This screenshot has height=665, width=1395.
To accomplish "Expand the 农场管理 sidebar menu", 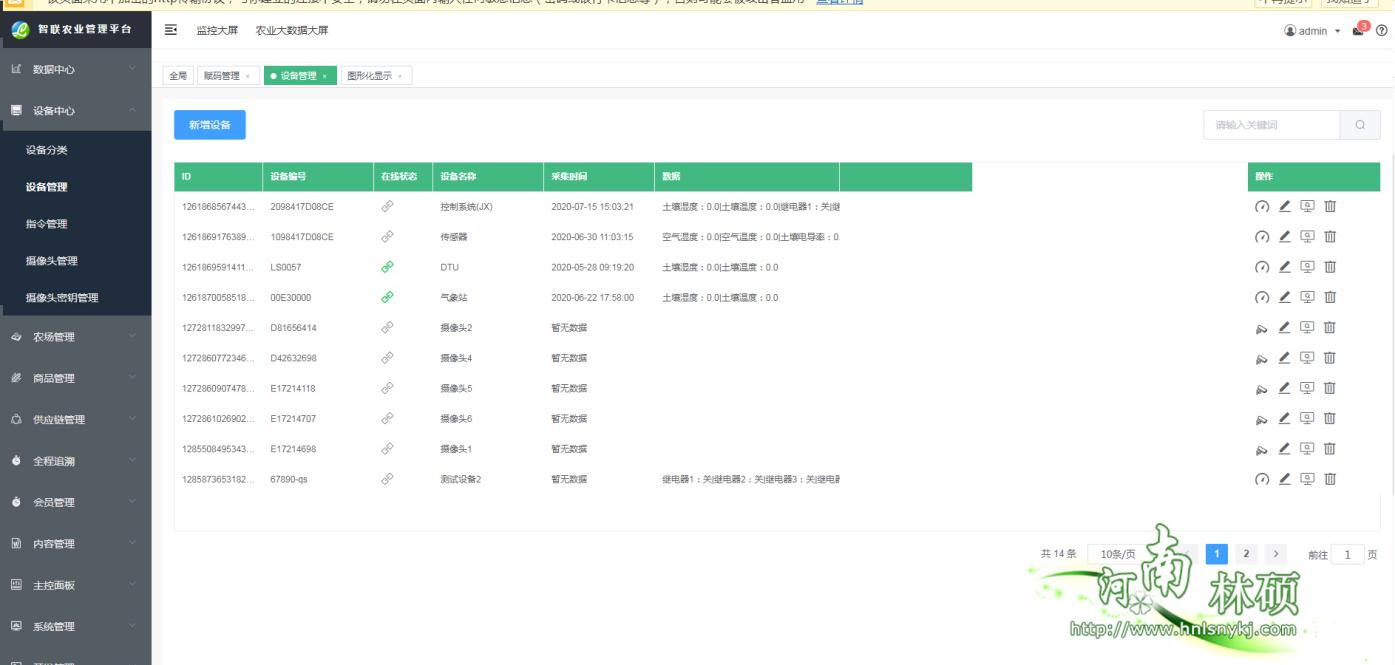I will click(75, 337).
